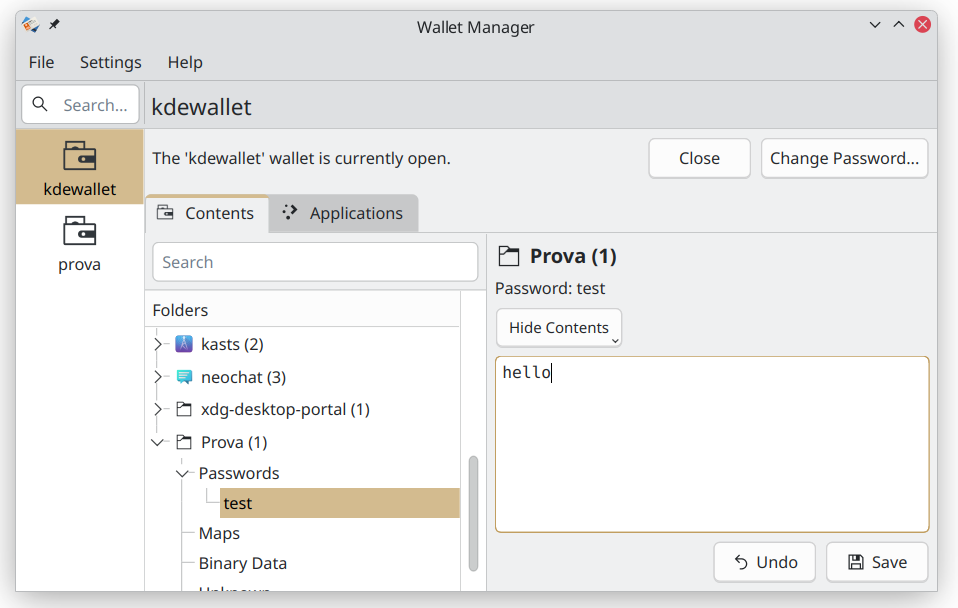958x608 pixels.
Task: Close the Wallet Manager window
Action: (923, 24)
